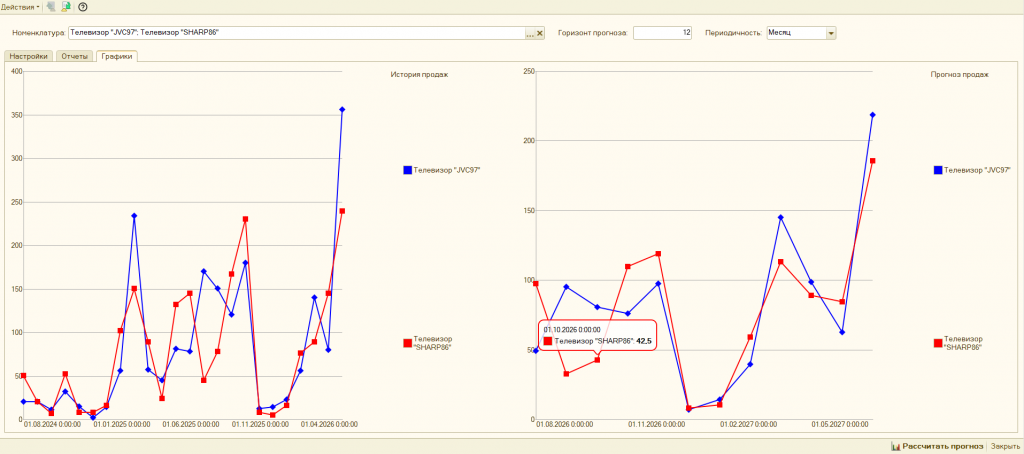Image resolution: width=1024 pixels, height=454 pixels.
Task: Switch to the Отчеты tab
Action: (x=74, y=56)
